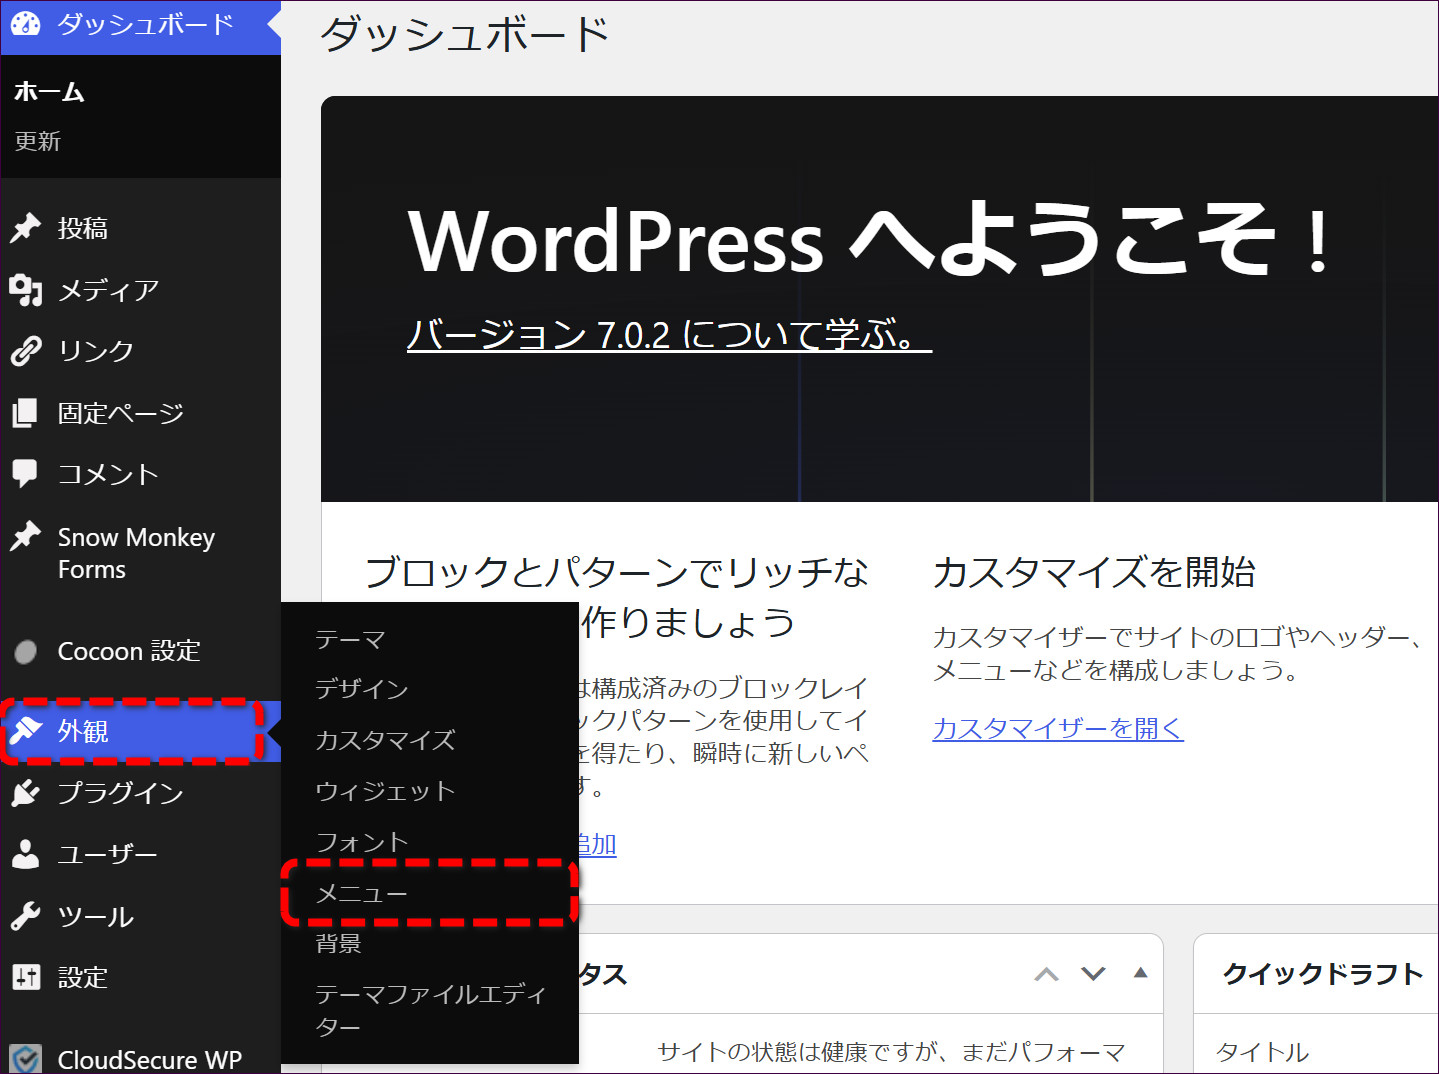Screen dimensions: 1439x1074
Task: Click the pages icon beside 固定ページ
Action: coord(26,413)
